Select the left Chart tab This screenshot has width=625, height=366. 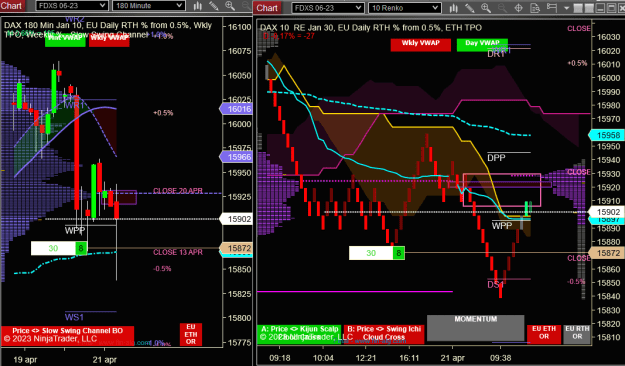12,6
